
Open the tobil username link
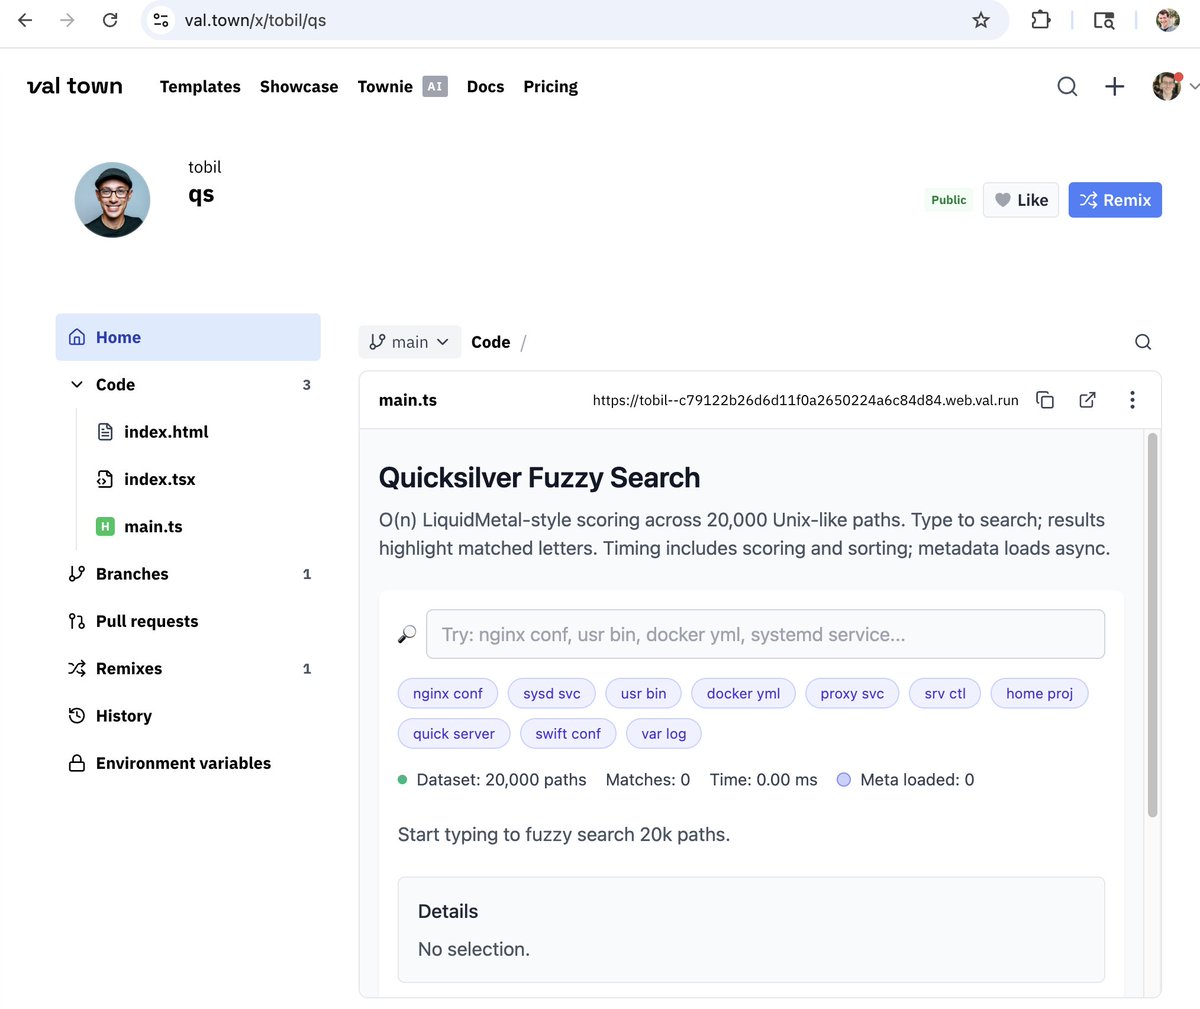point(204,167)
